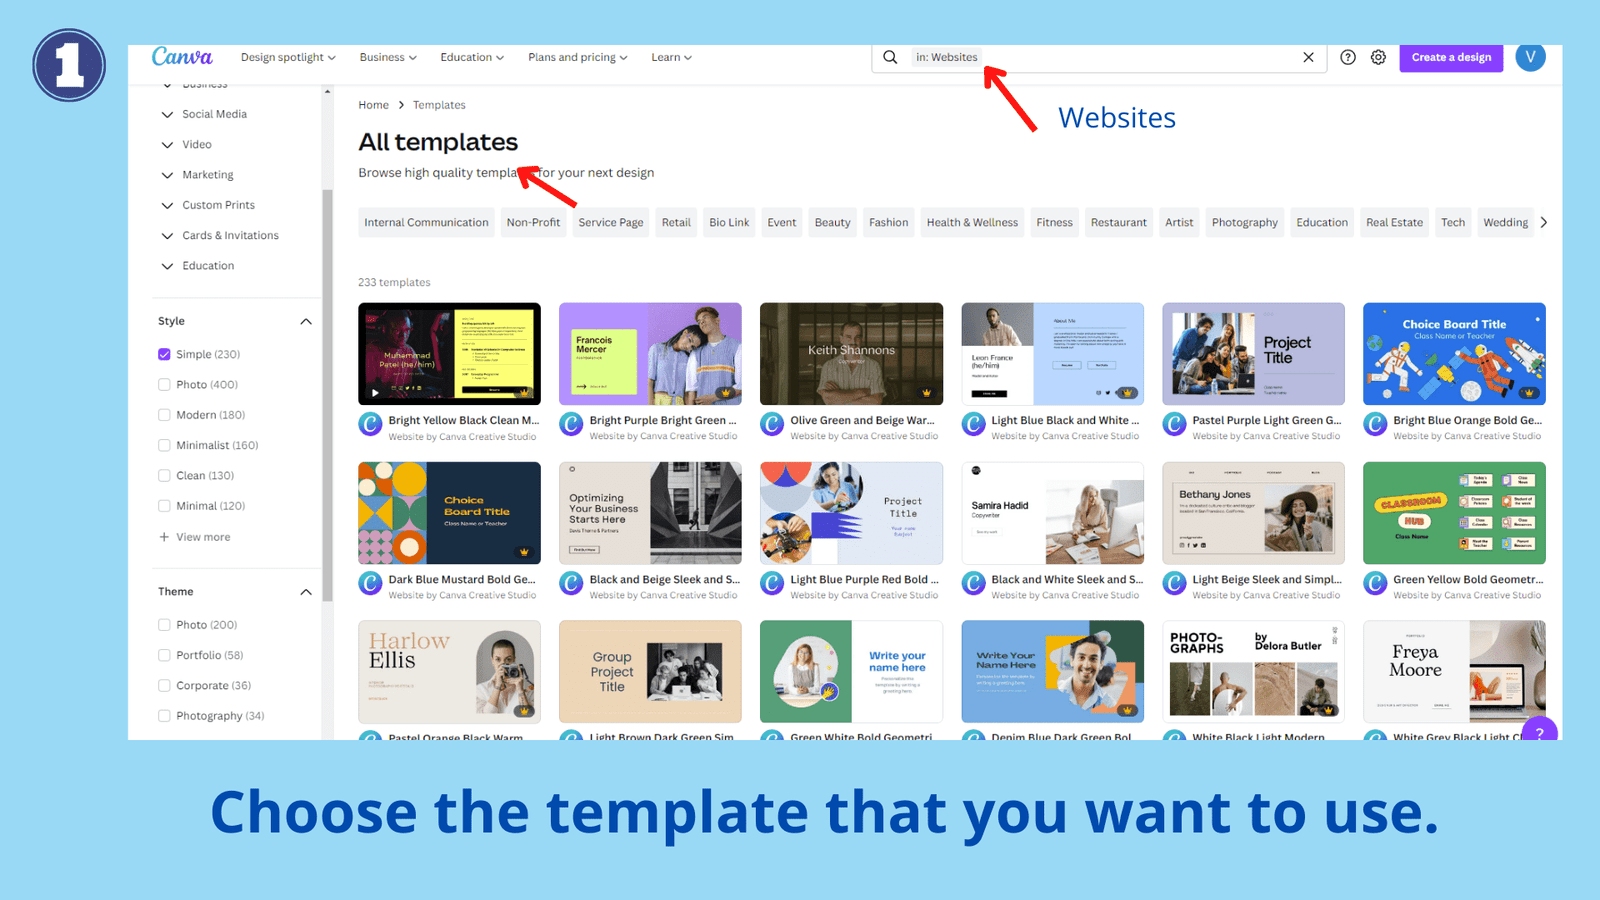Open Business dropdown in top navigation
This screenshot has height=900, width=1600.
[x=388, y=57]
